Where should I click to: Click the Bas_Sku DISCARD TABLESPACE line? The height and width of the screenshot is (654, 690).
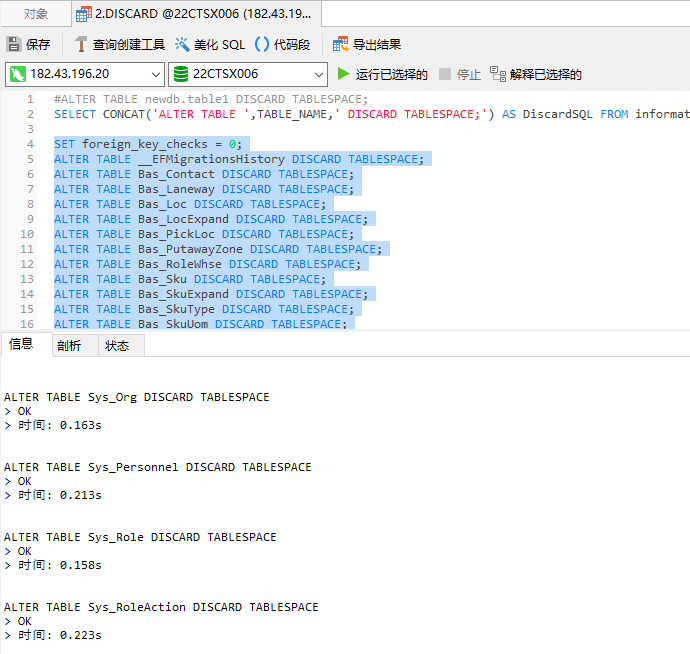coord(190,279)
